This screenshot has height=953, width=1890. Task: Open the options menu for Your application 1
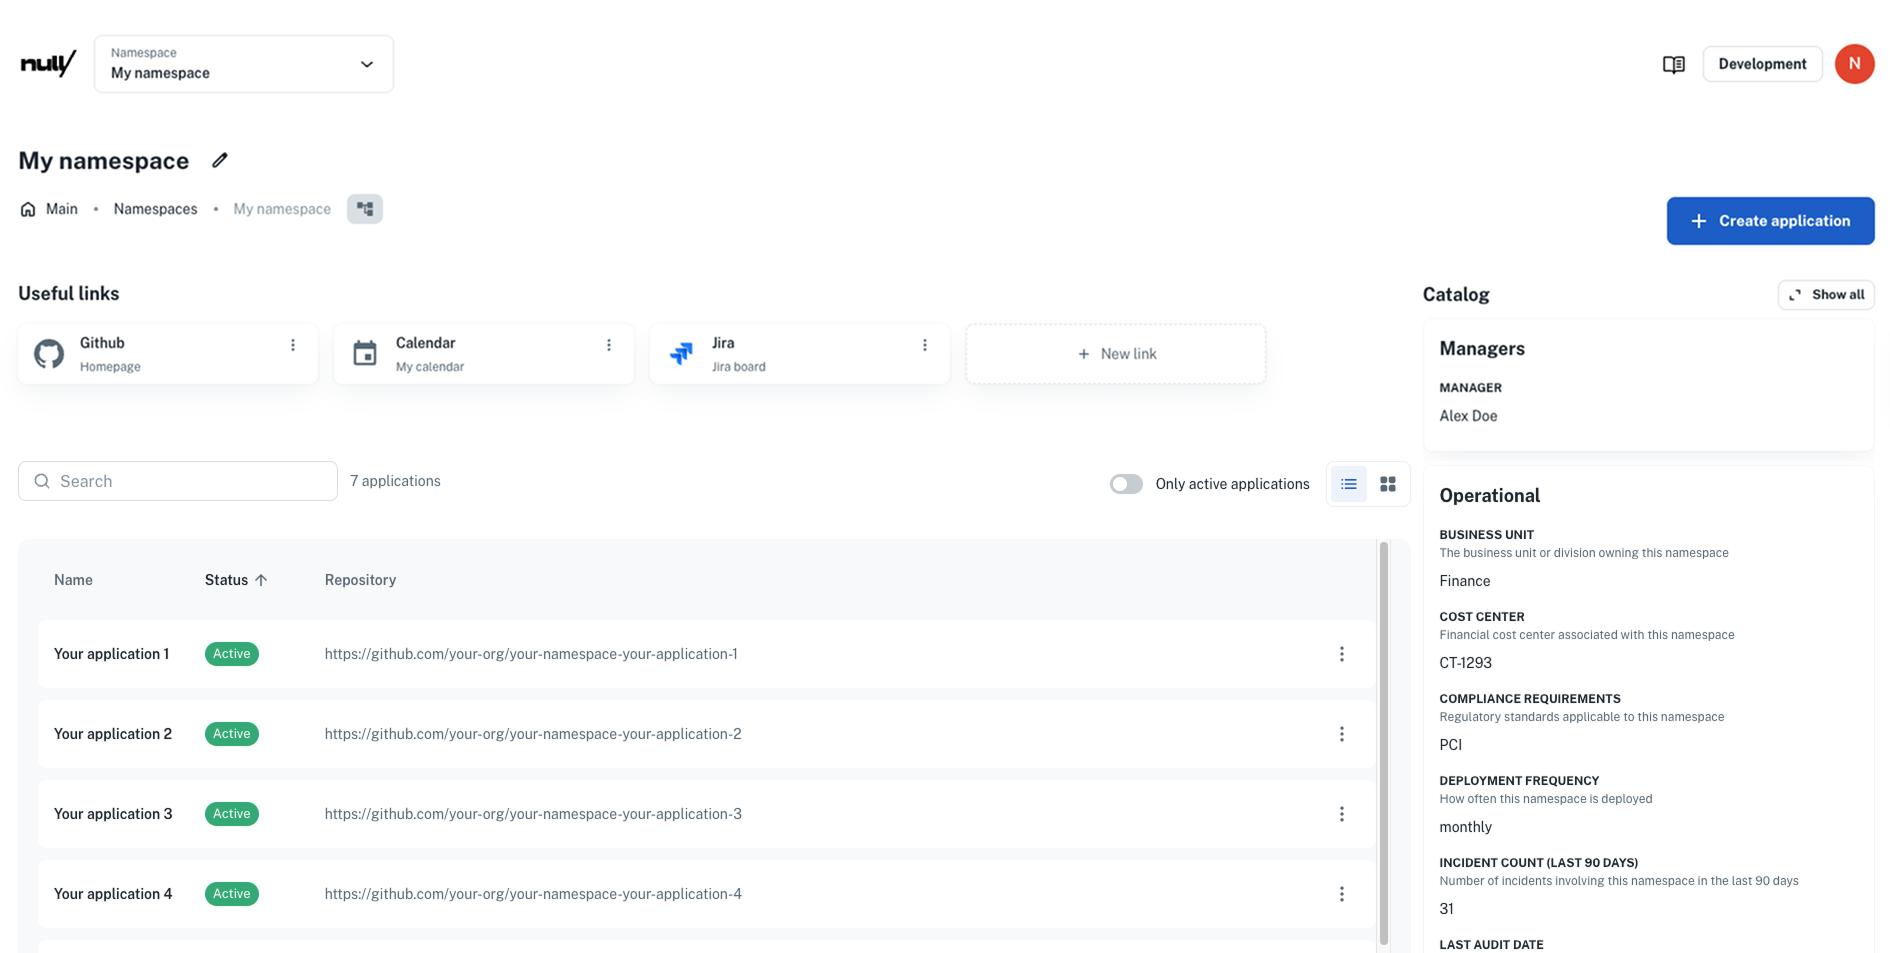click(1342, 653)
